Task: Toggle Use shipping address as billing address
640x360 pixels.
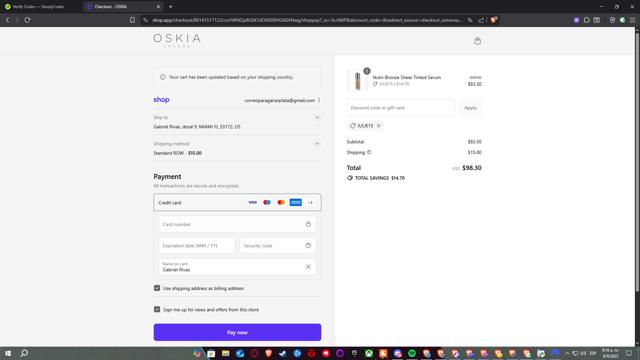Action: pos(157,288)
